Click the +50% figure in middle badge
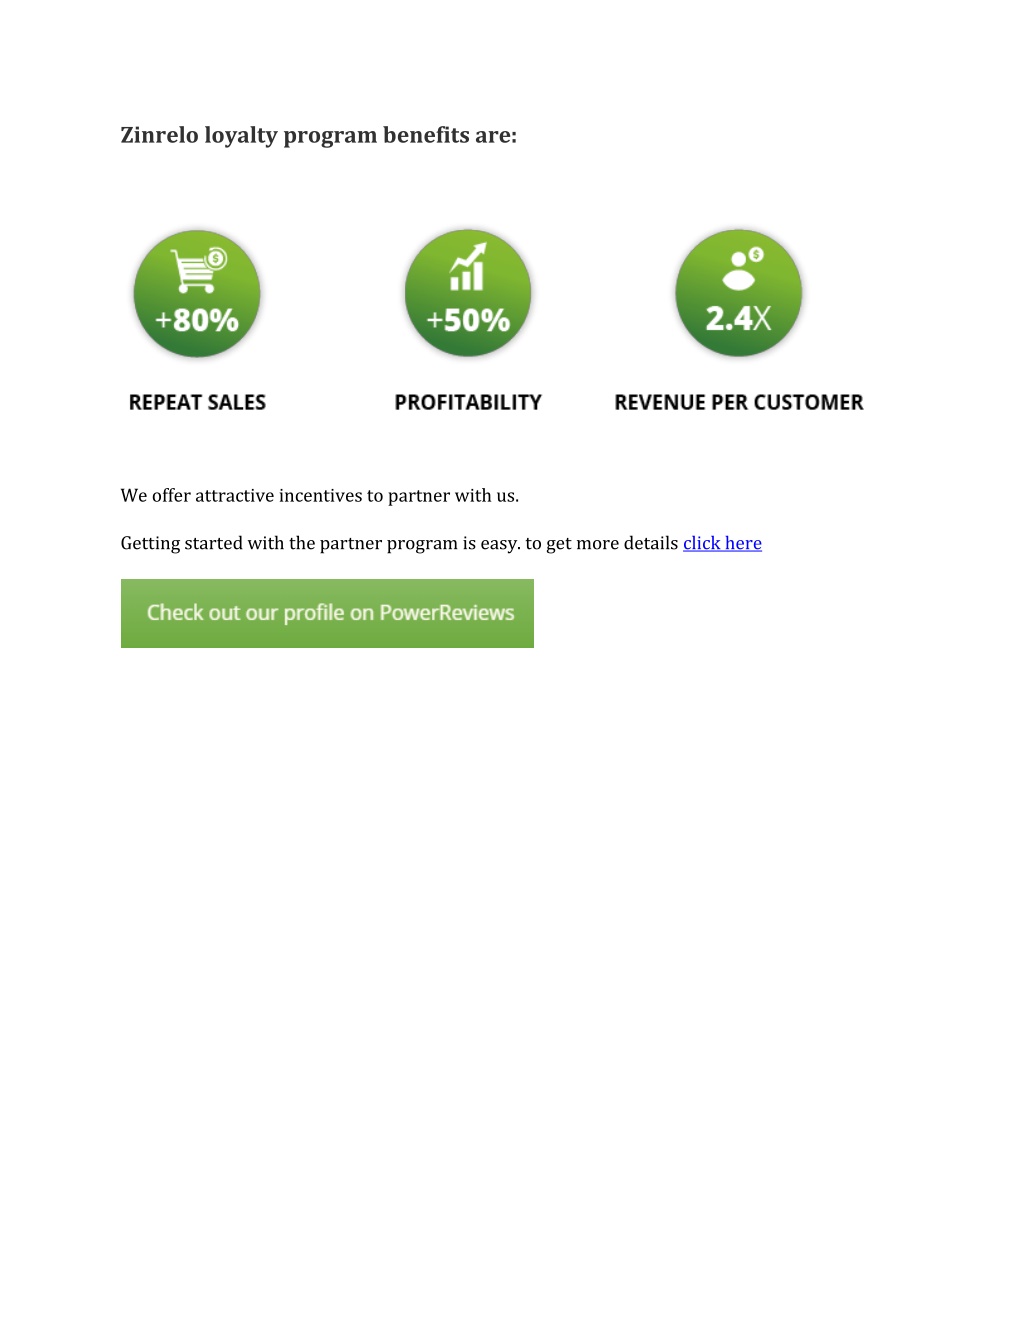Screen dimensions: 1024x1325 [468, 320]
